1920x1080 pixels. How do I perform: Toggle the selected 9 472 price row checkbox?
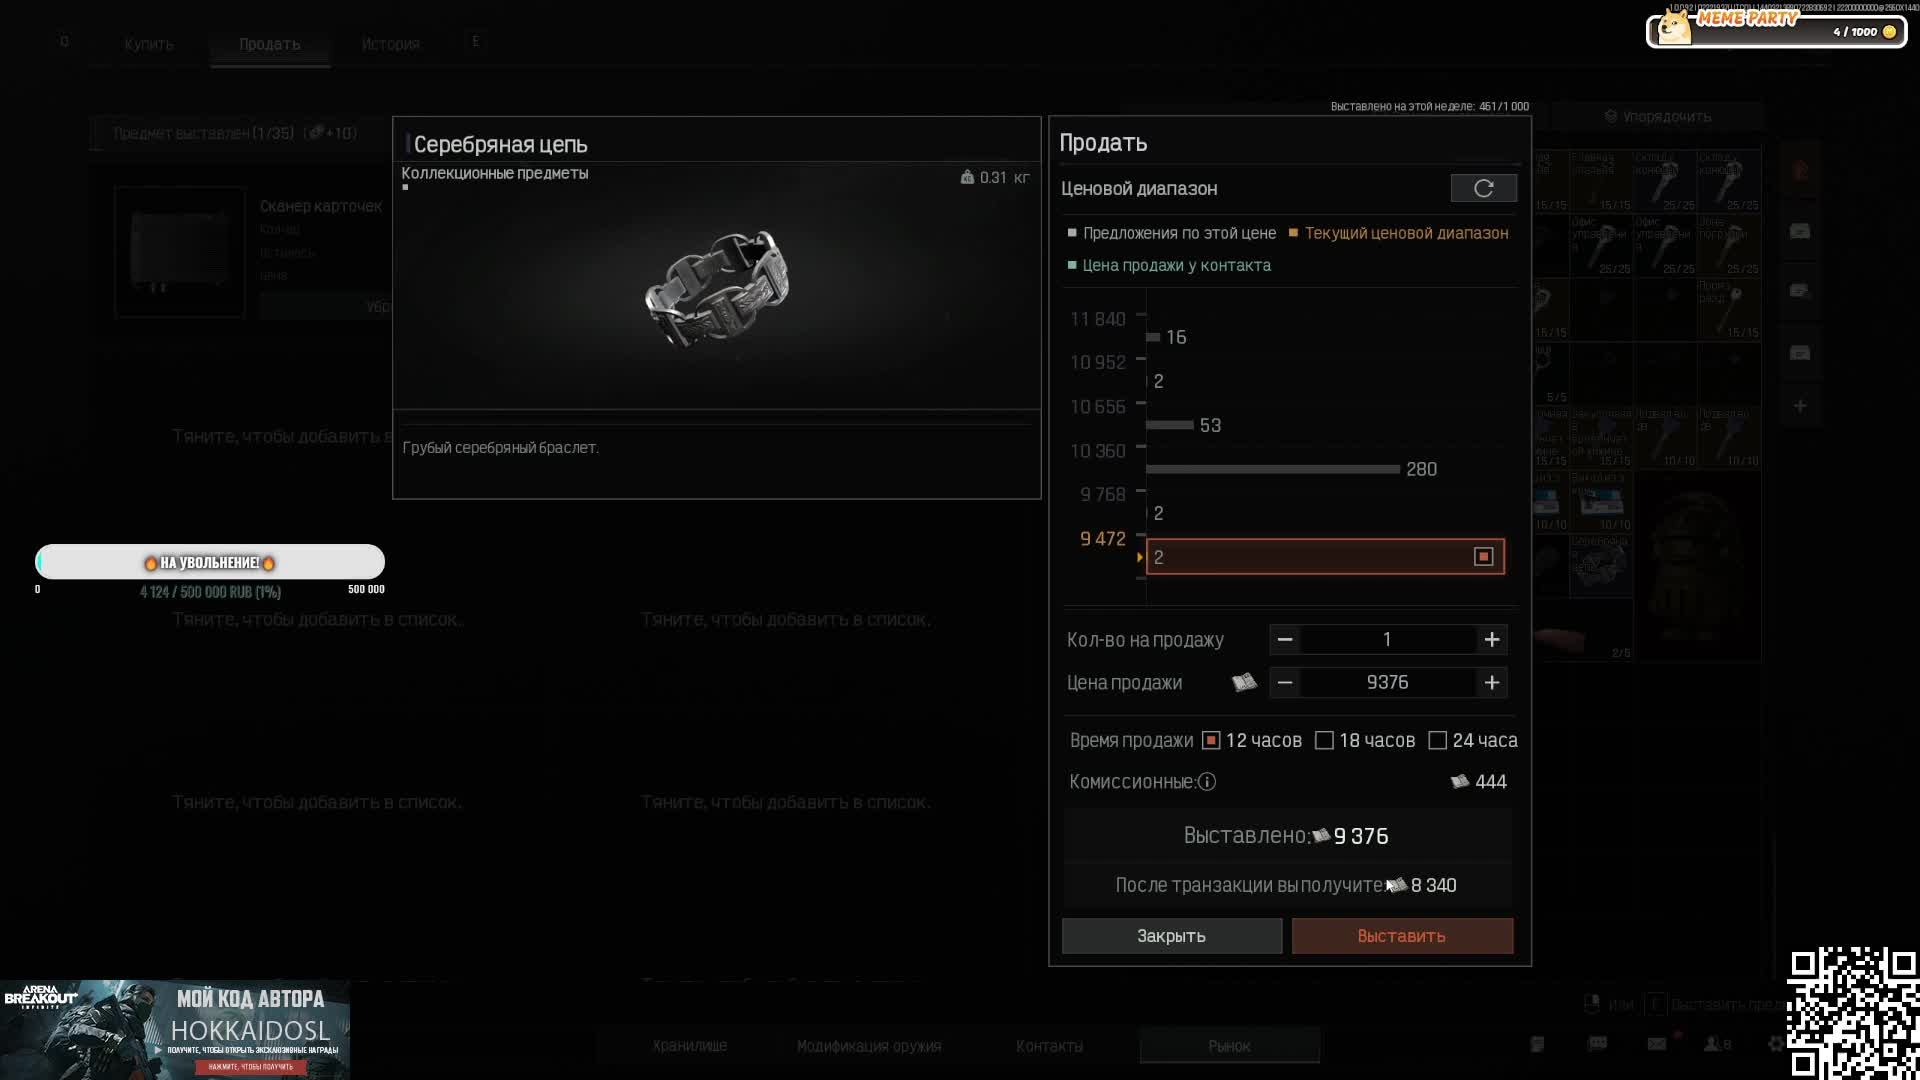point(1483,557)
